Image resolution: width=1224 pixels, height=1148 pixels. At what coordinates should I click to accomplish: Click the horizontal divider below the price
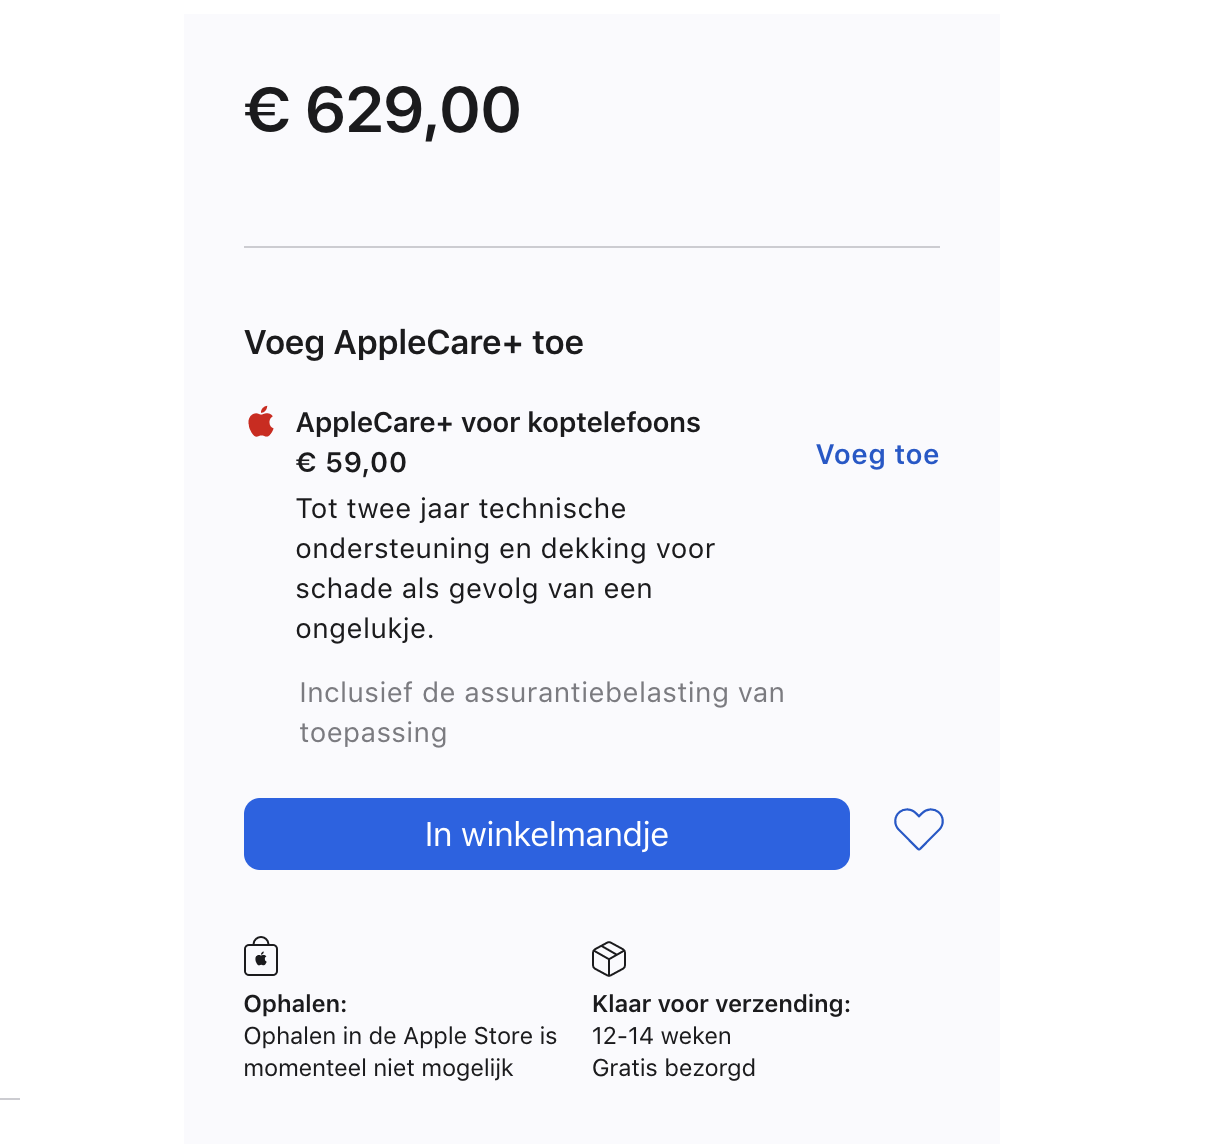591,246
